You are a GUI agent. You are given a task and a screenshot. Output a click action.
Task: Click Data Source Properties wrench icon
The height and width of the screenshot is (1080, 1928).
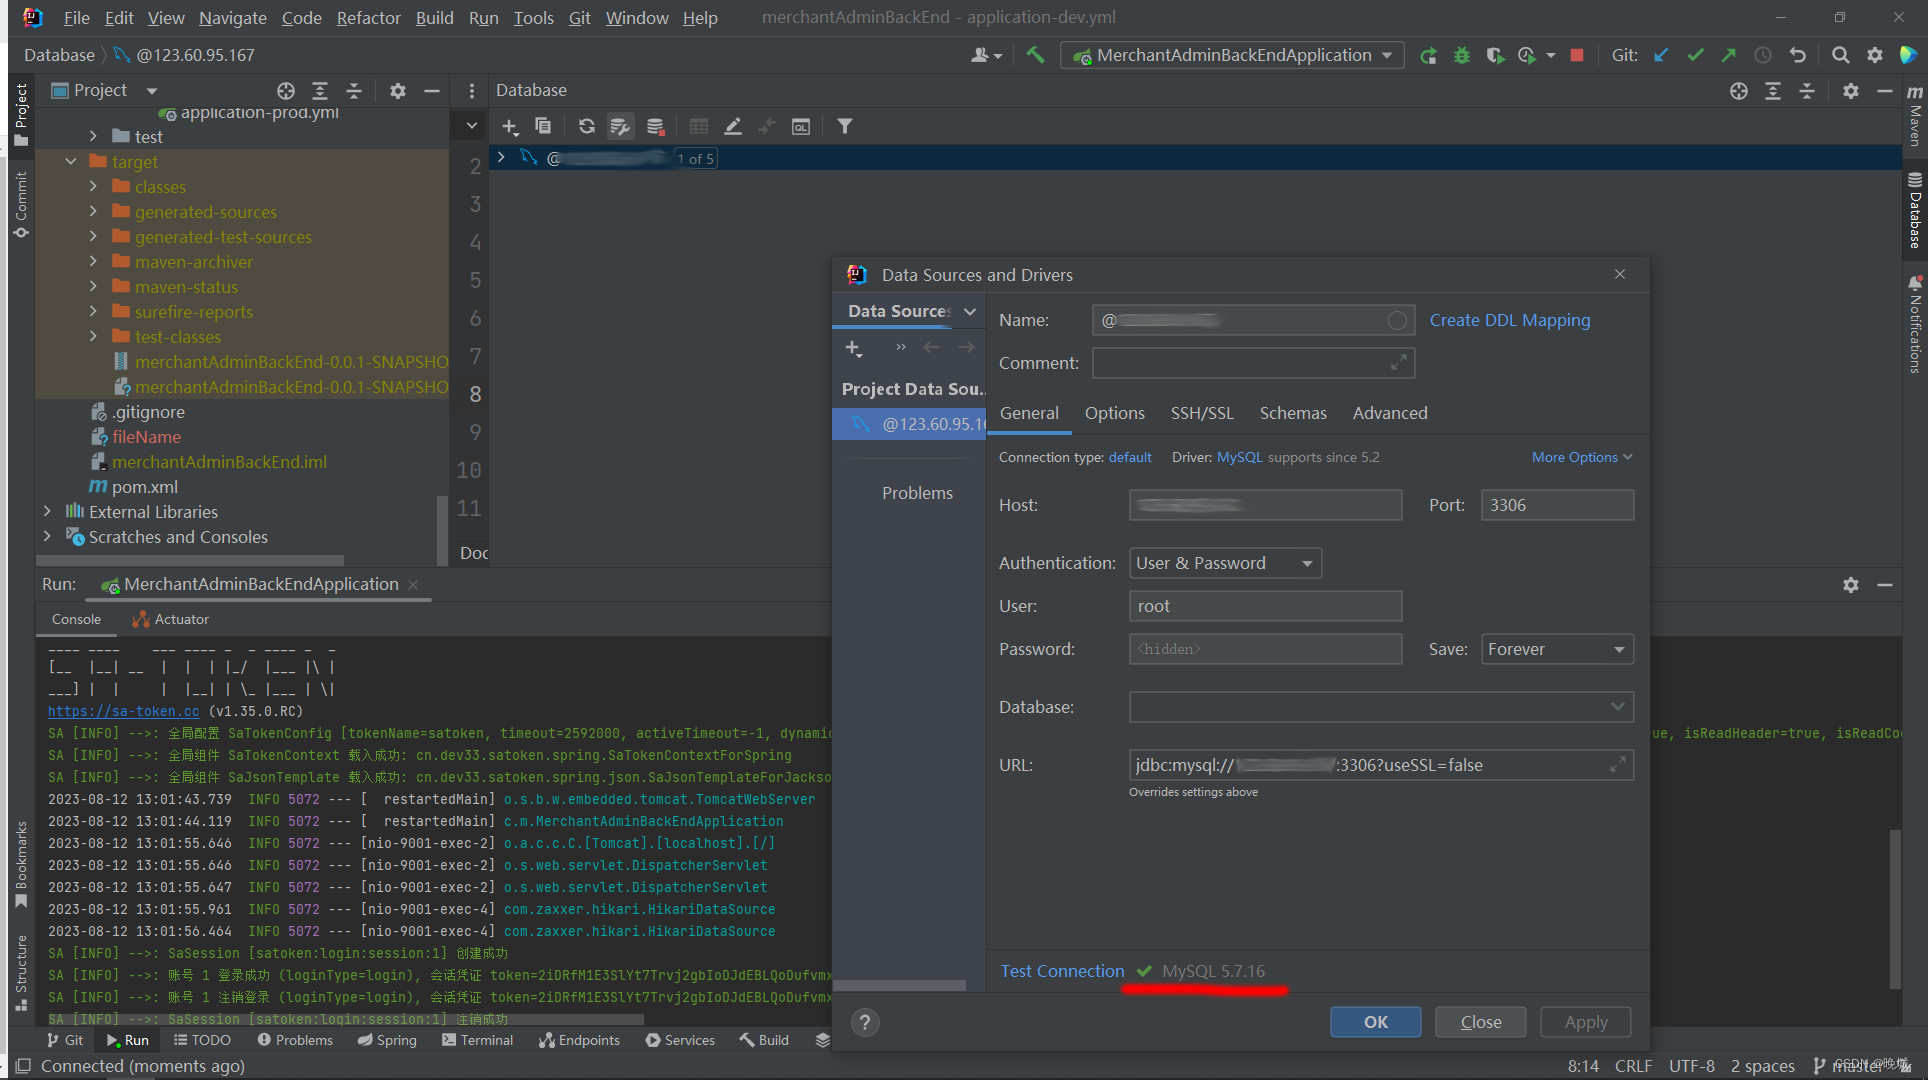620,126
